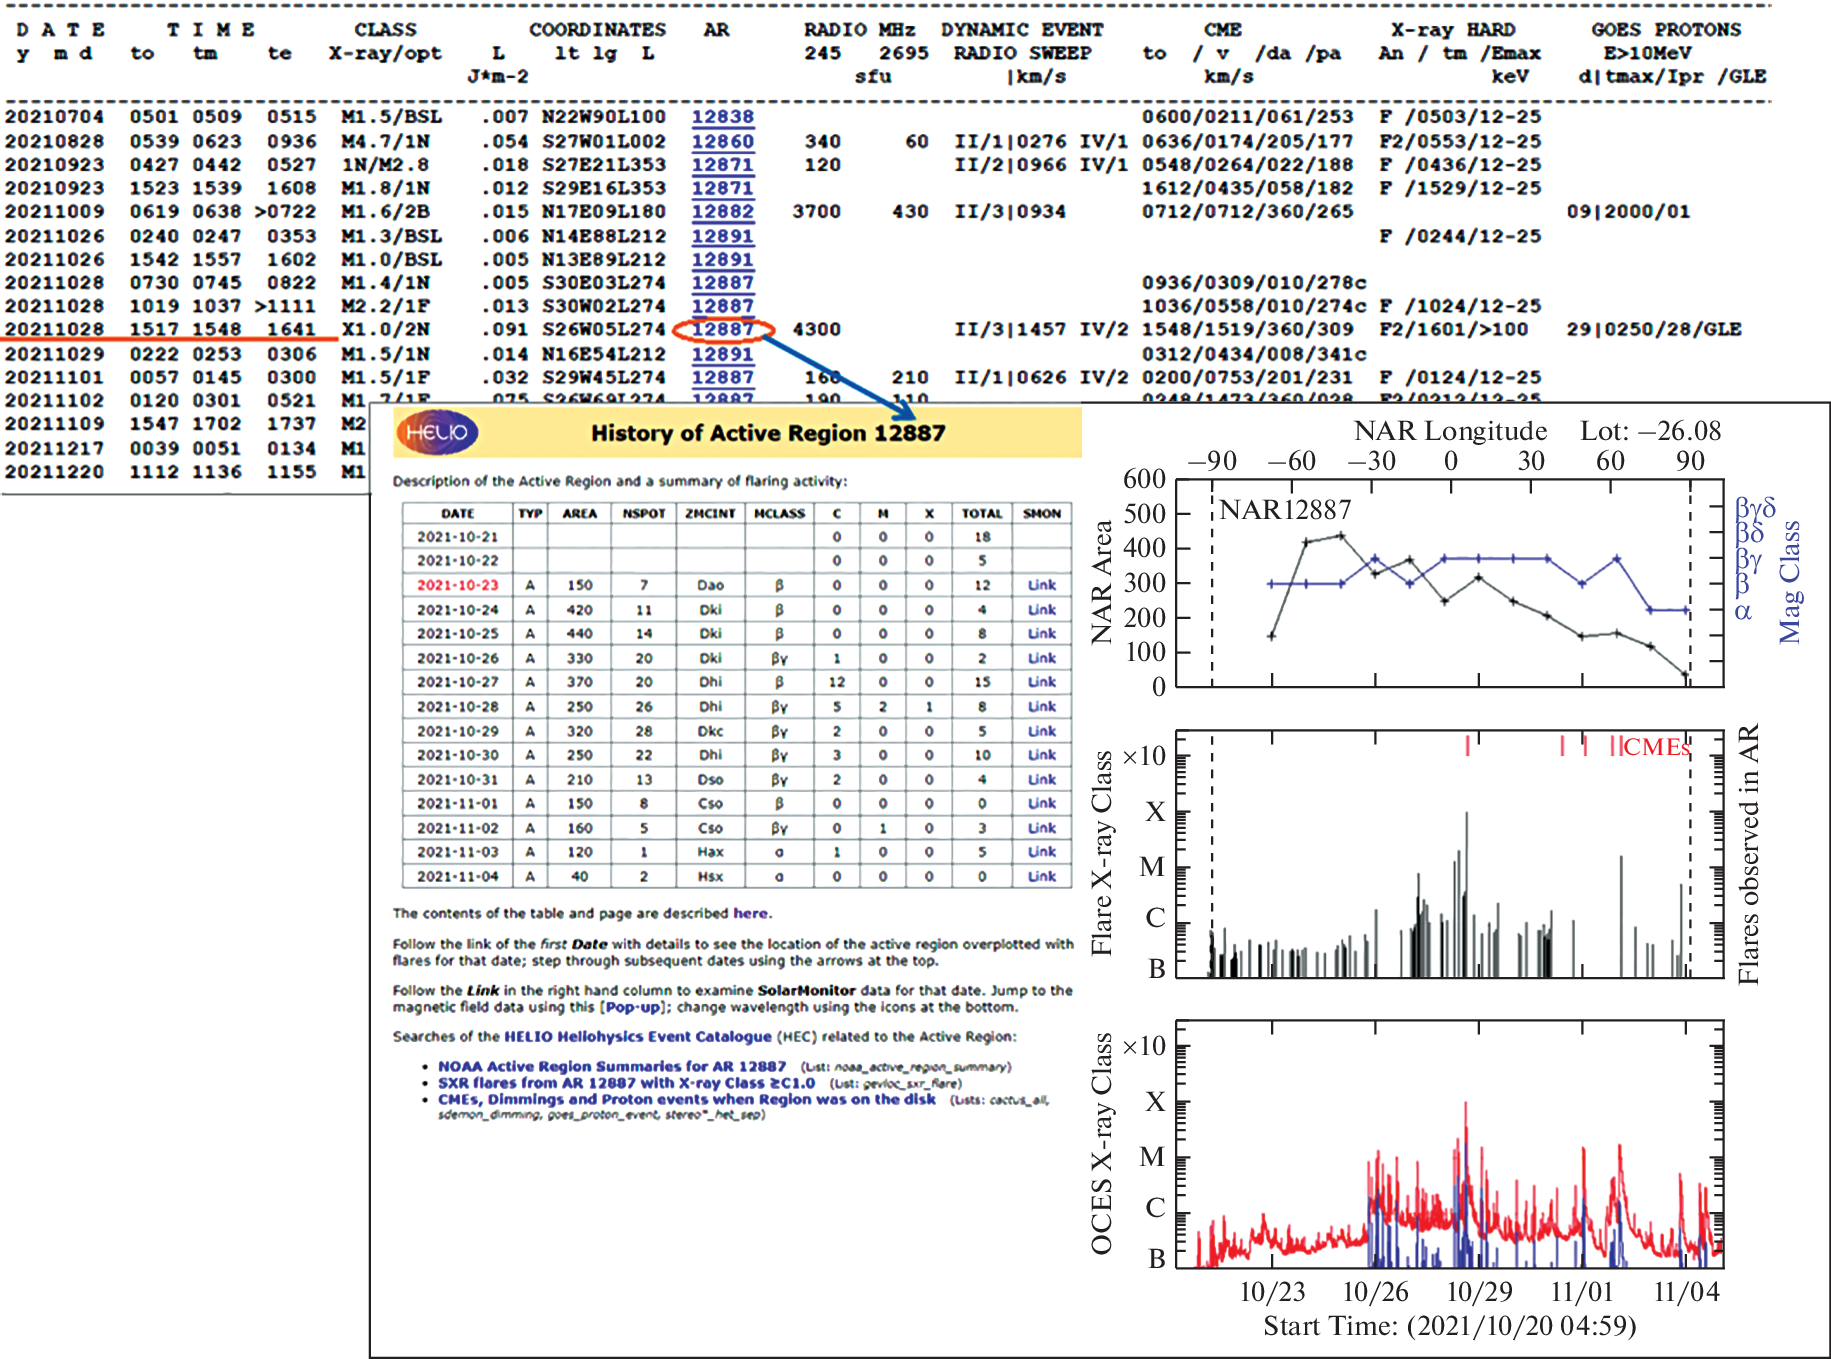The image size is (1831, 1359).
Task: Open CMEs, Dimmings and Proton events link
Action: [686, 1099]
